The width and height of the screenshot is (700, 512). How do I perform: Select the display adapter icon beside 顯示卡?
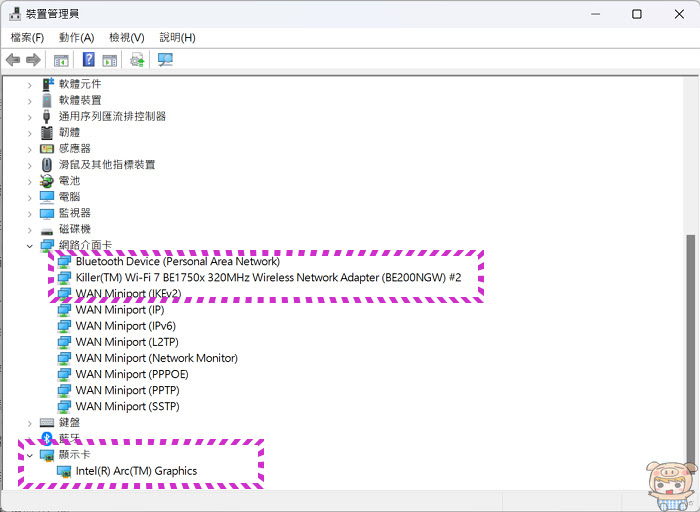pyautogui.click(x=47, y=455)
